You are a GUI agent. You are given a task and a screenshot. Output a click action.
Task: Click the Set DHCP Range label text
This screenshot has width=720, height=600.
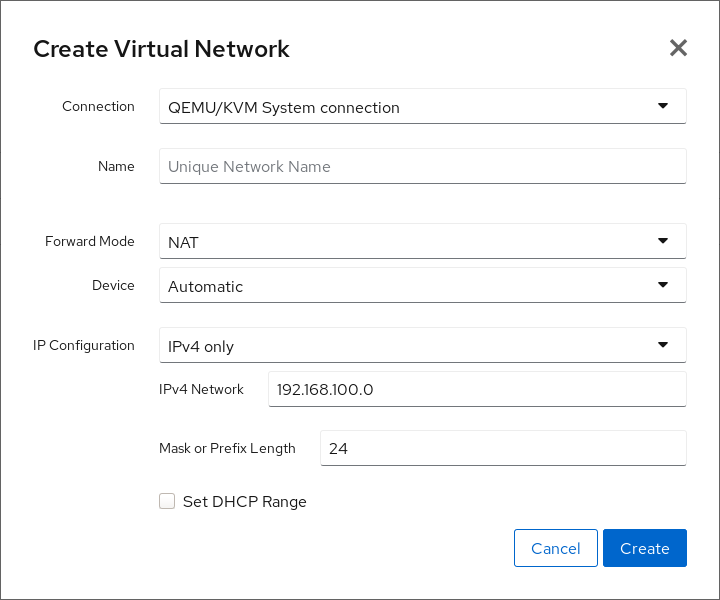[x=244, y=502]
